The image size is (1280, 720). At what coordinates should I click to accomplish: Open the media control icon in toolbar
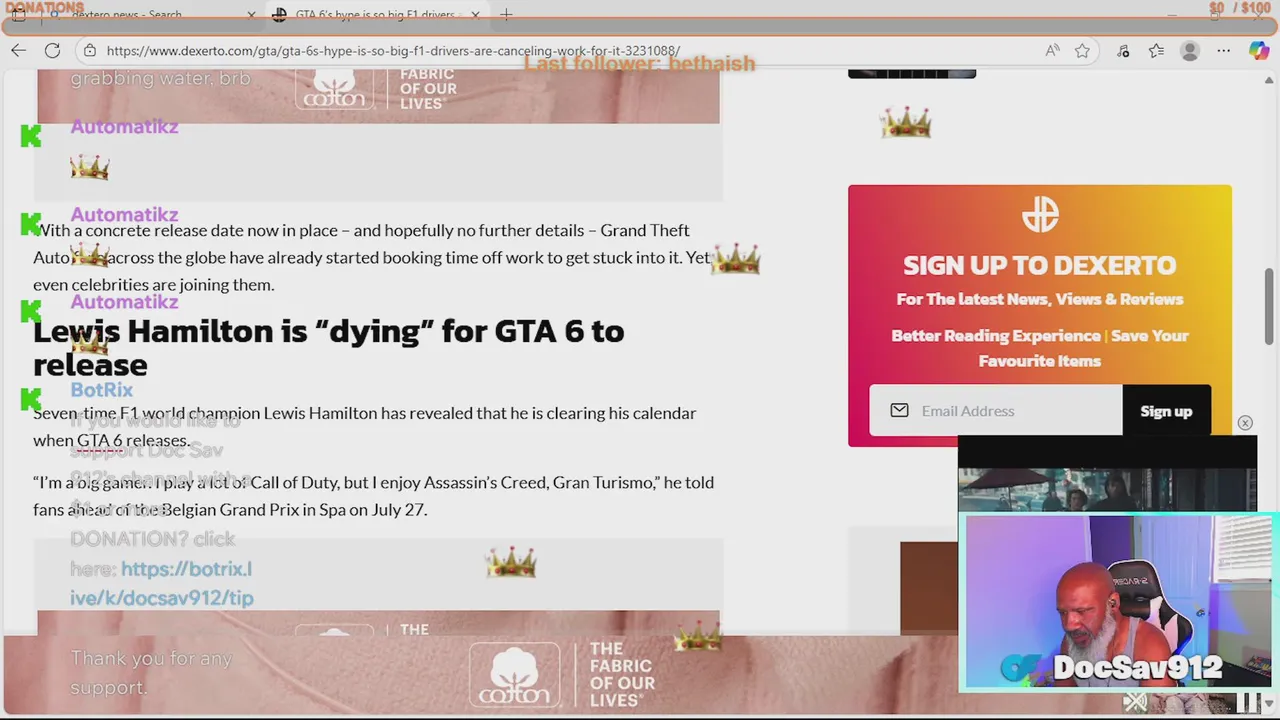1123,50
